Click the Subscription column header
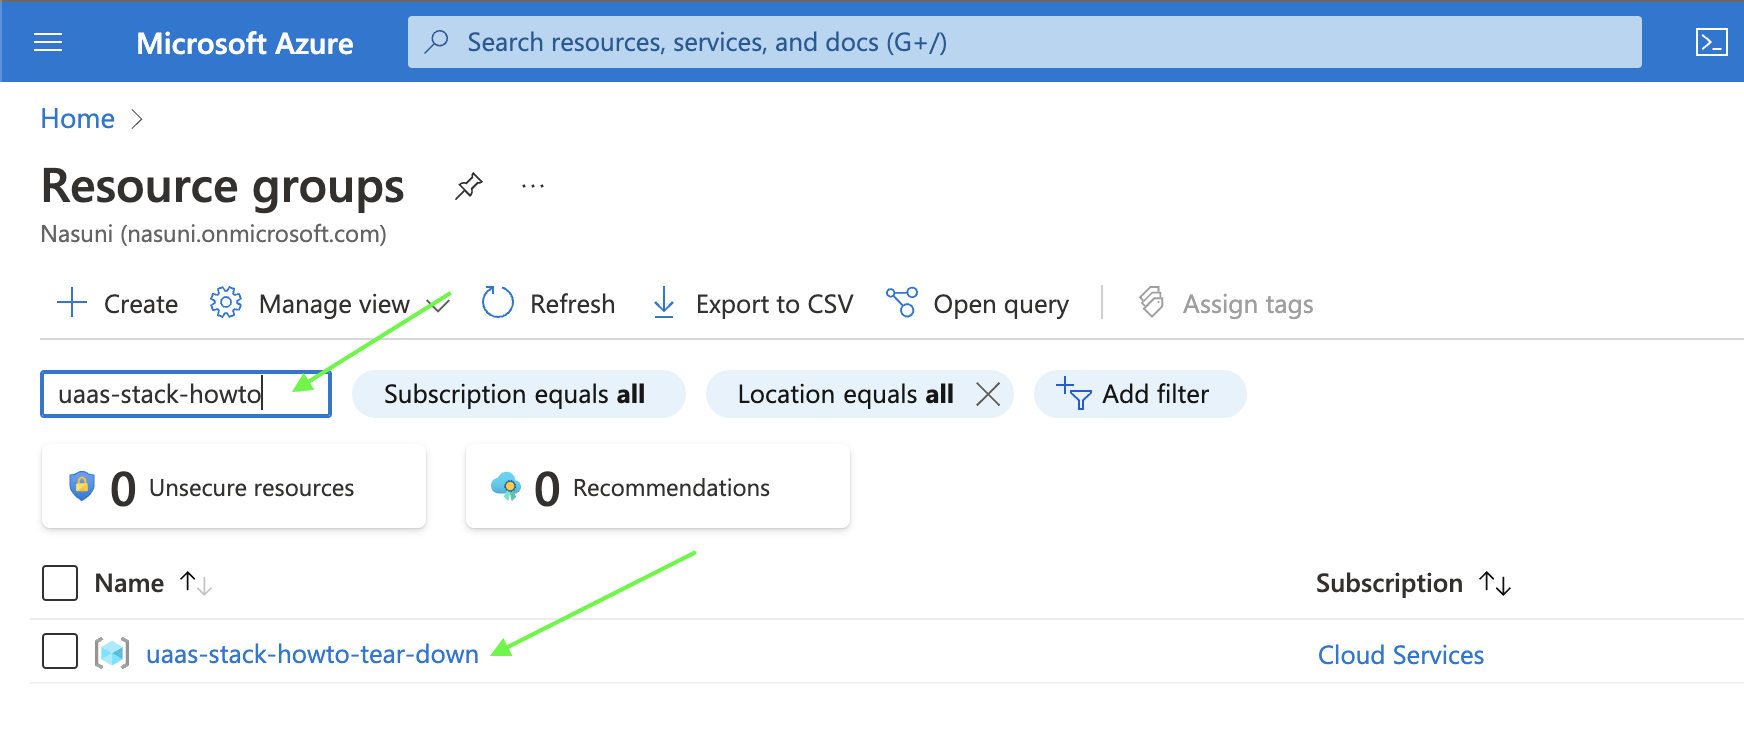 [1389, 583]
